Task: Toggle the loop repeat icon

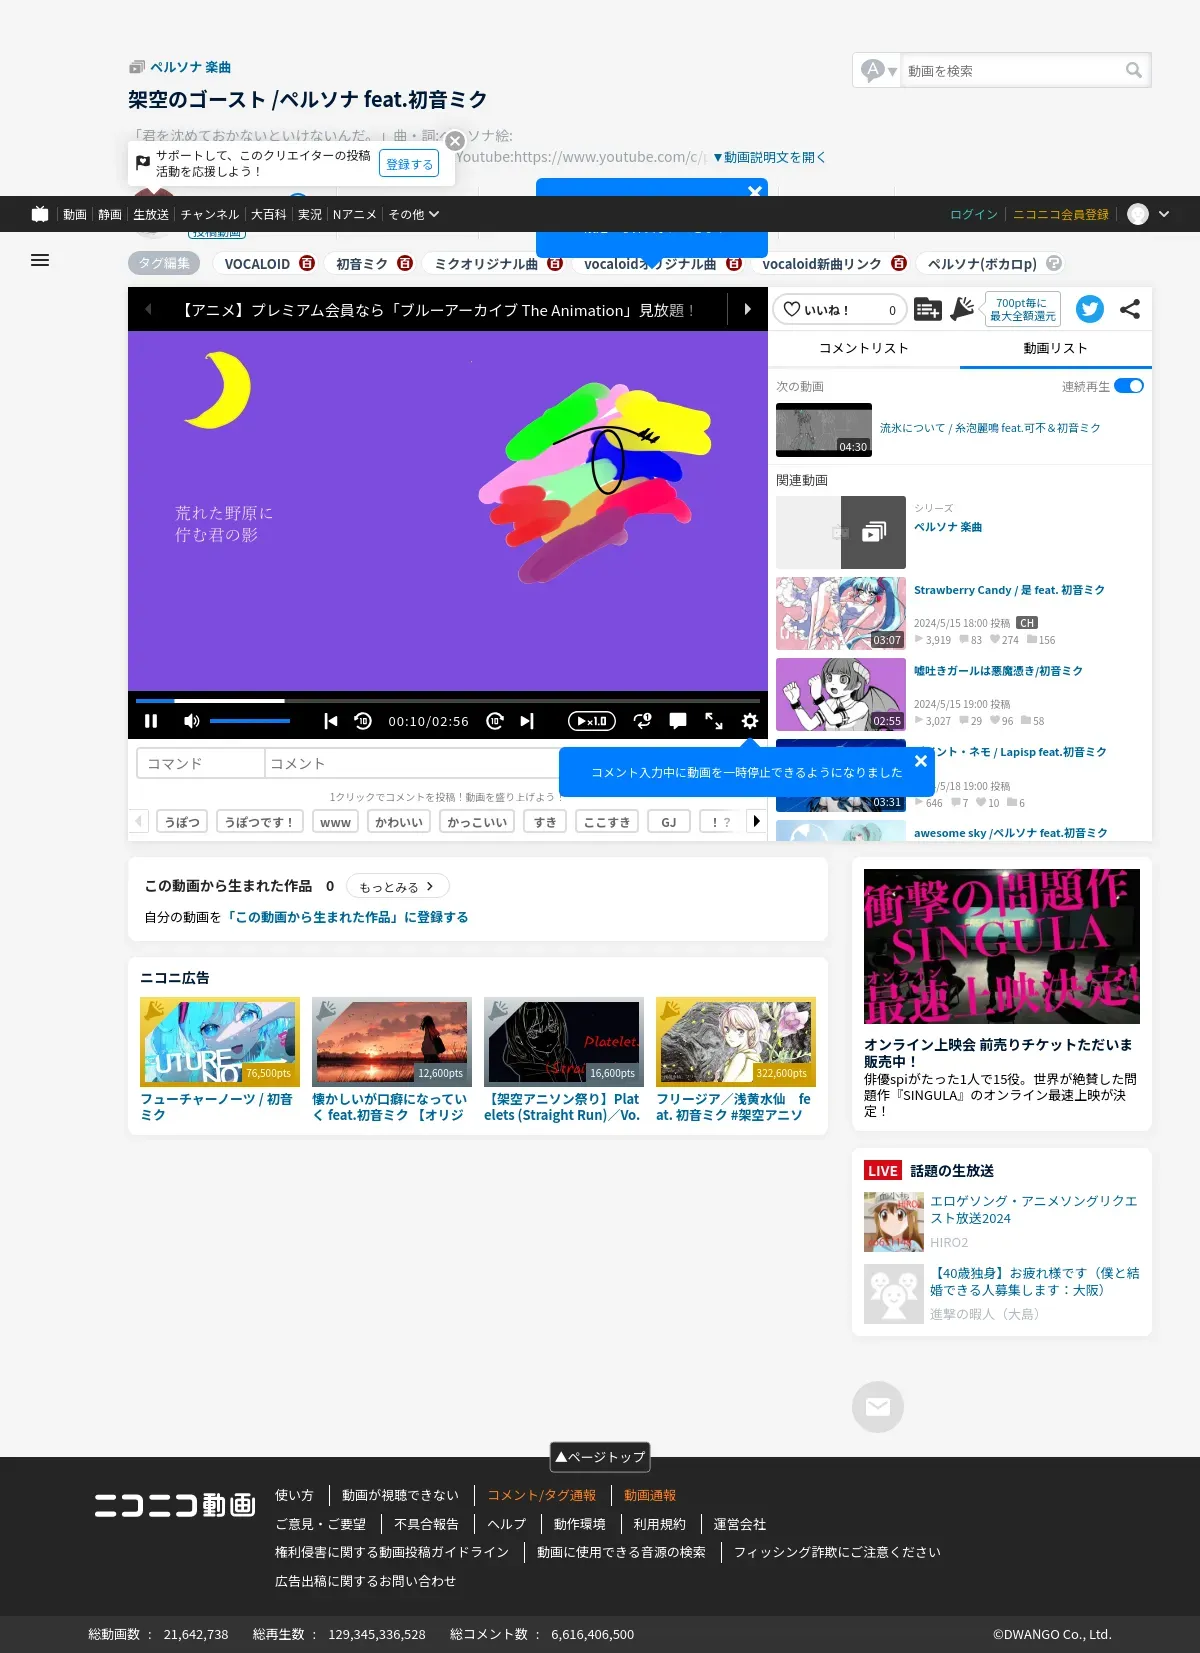Action: pos(642,721)
